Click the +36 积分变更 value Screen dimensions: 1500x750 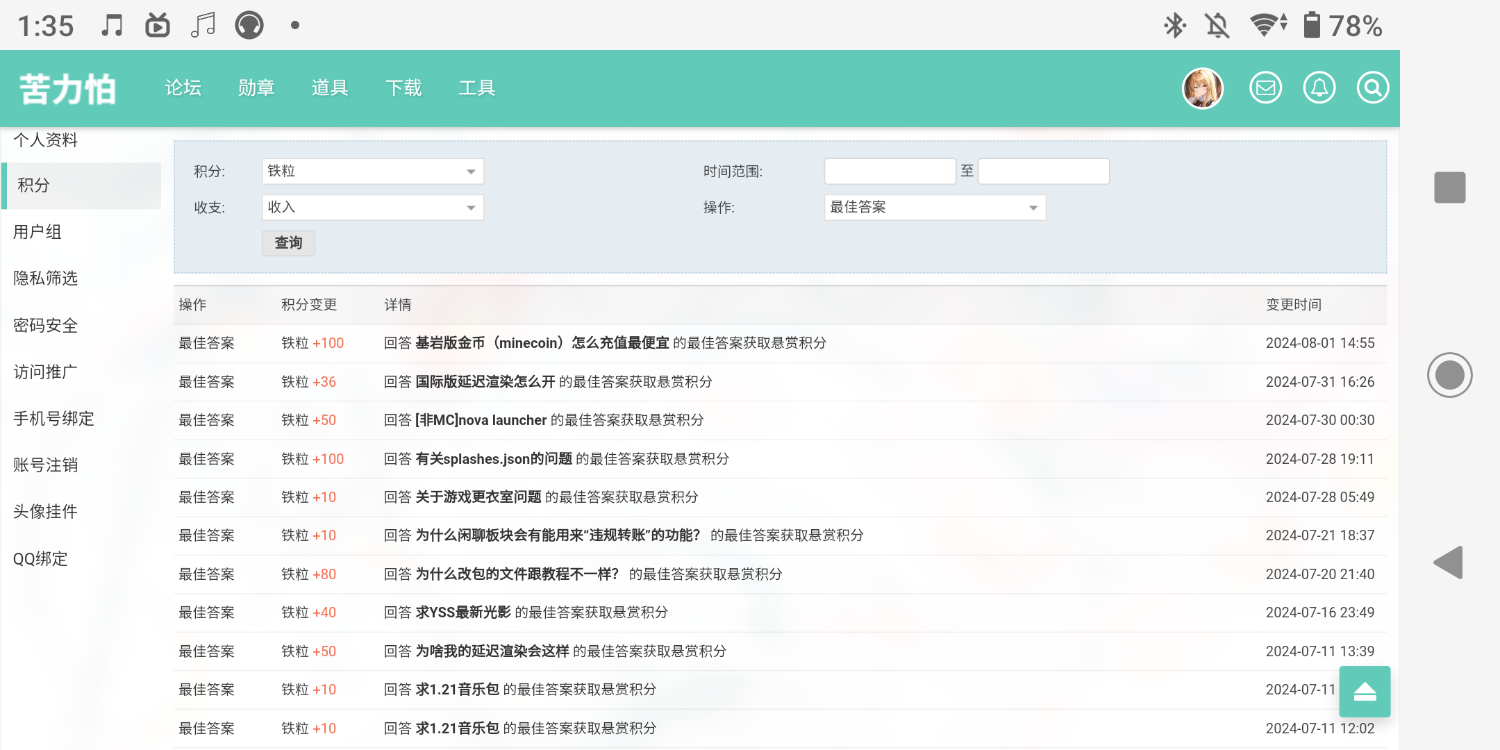click(324, 382)
